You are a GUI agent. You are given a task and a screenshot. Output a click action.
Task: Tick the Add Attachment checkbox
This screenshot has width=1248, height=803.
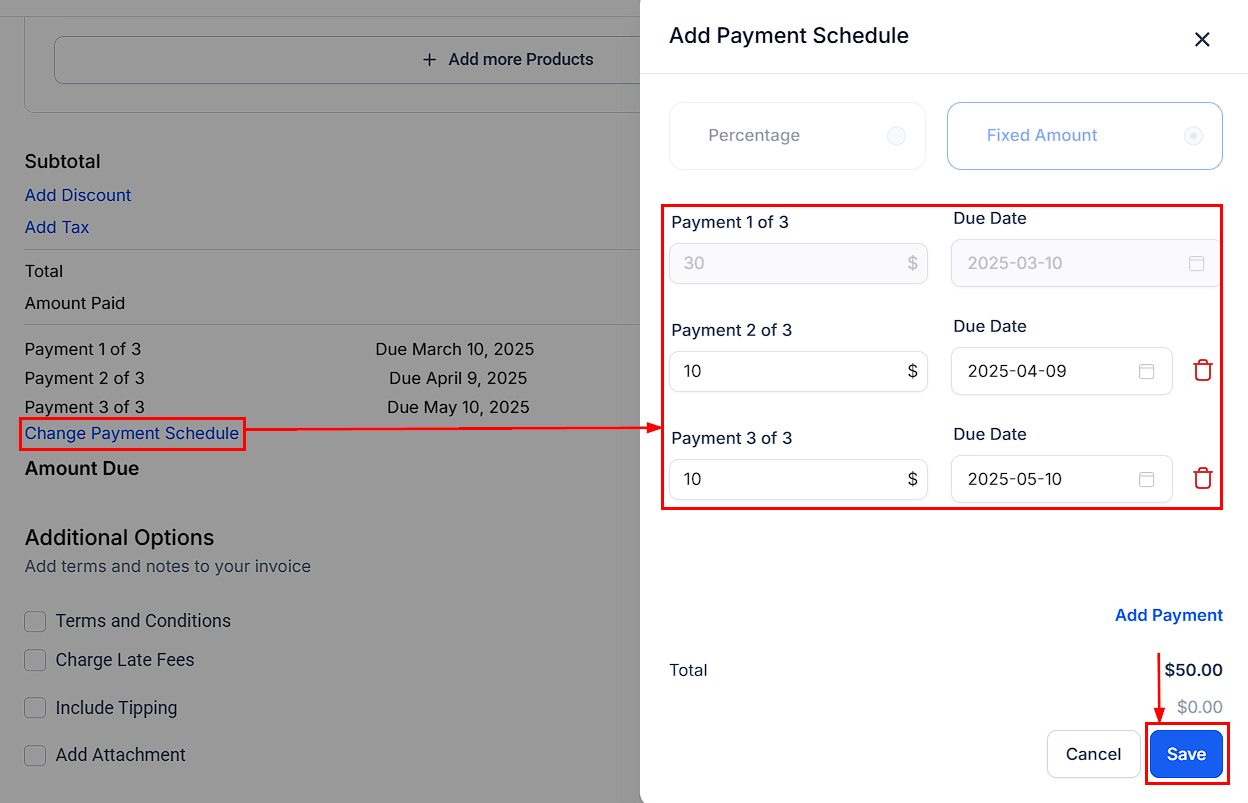(x=36, y=756)
